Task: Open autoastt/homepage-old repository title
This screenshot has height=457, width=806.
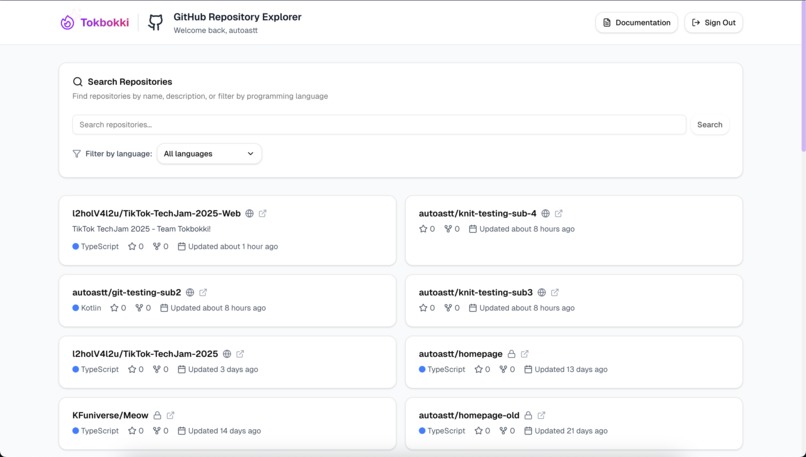Action: [x=469, y=415]
